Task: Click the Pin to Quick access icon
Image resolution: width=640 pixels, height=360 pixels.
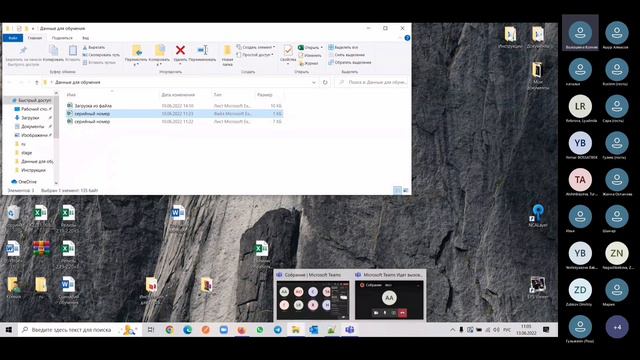Action: 23,50
